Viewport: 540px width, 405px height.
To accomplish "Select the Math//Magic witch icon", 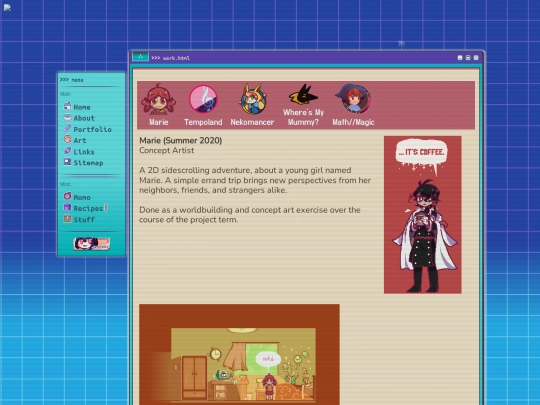I will point(353,99).
